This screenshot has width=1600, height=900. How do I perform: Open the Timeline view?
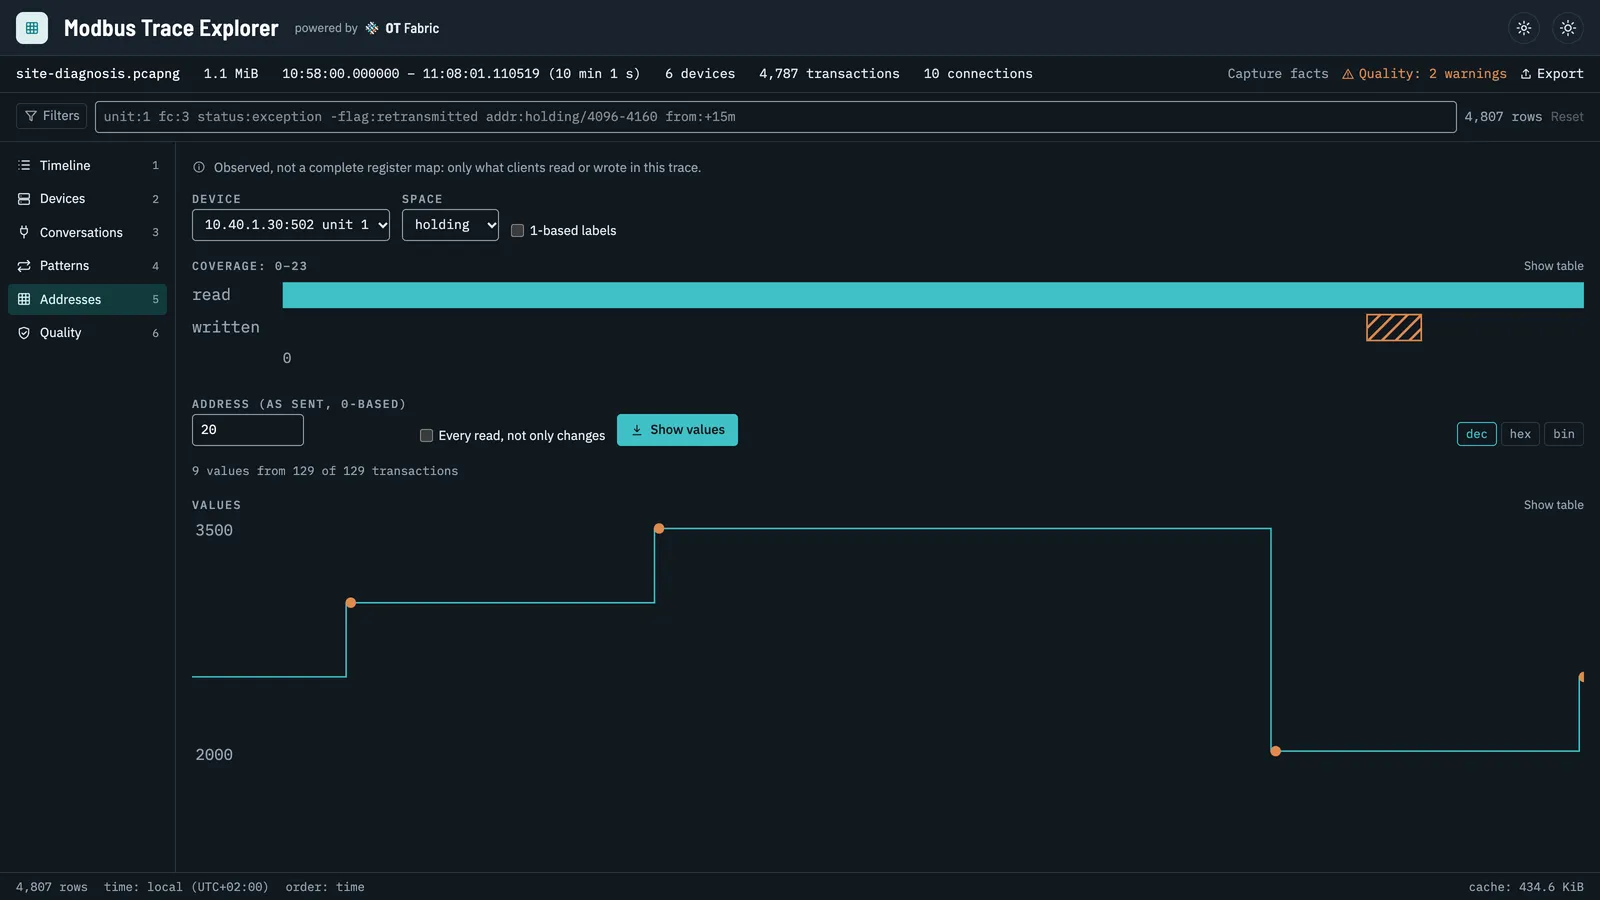coord(88,165)
